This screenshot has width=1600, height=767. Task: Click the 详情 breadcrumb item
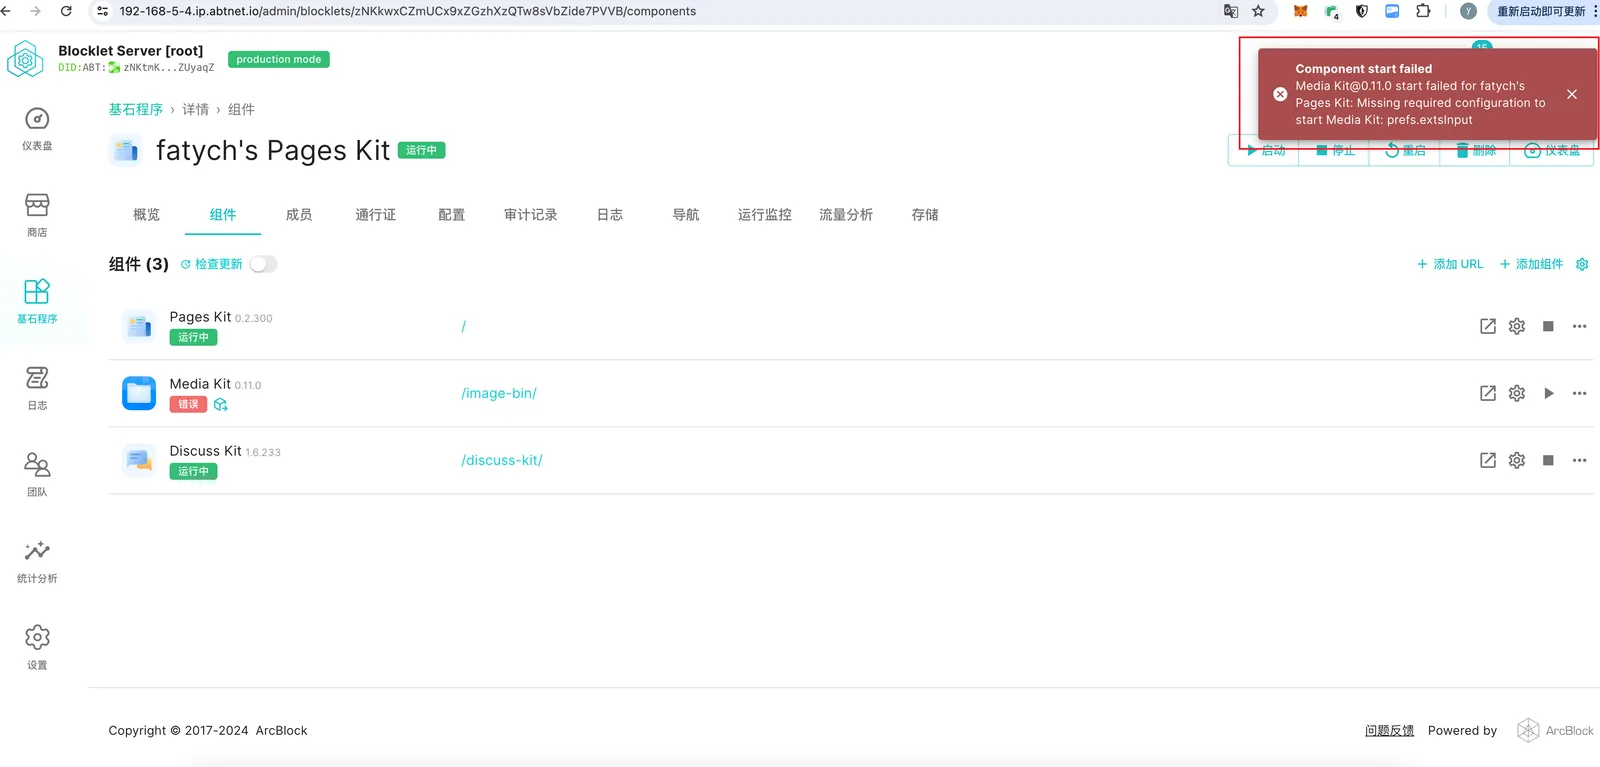(x=196, y=109)
